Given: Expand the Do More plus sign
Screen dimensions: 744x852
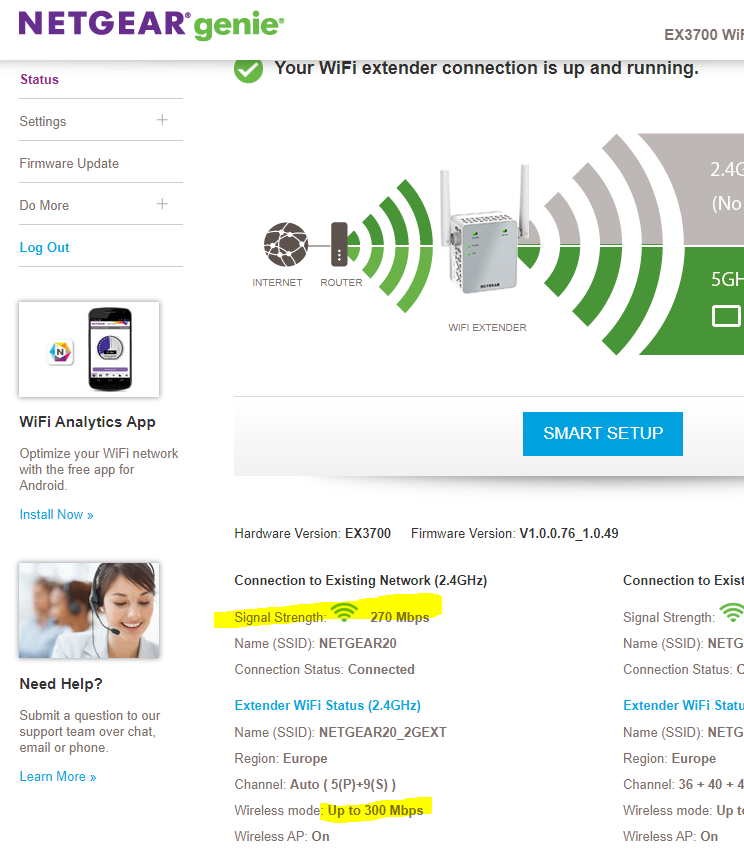Looking at the screenshot, I should [162, 204].
